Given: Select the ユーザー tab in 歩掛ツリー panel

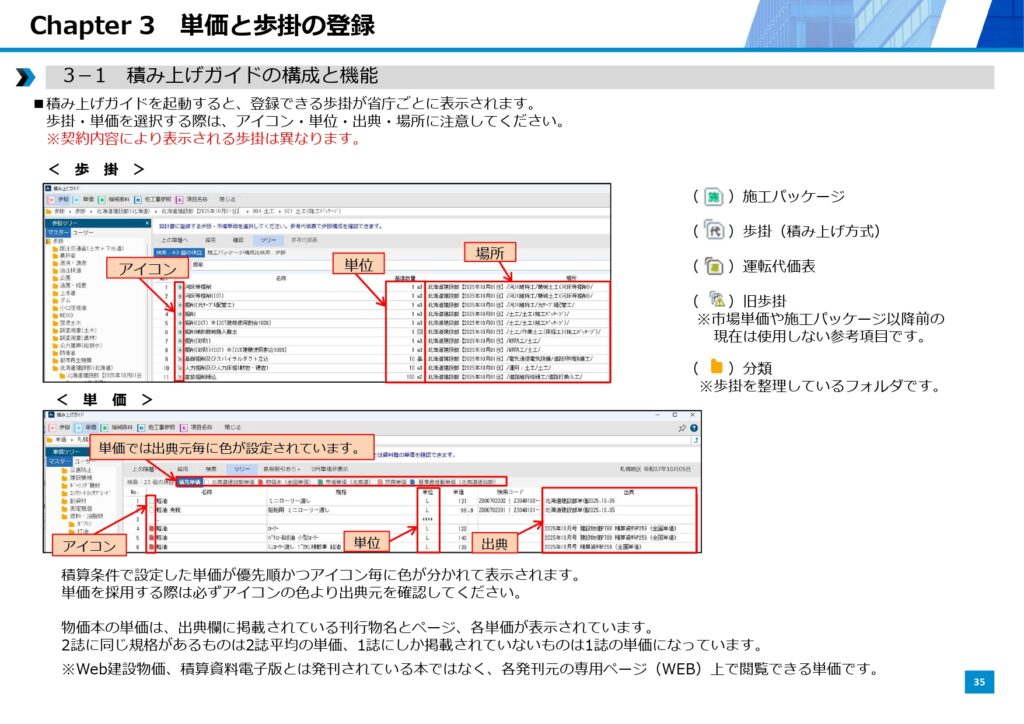Looking at the screenshot, I should click(x=85, y=232).
